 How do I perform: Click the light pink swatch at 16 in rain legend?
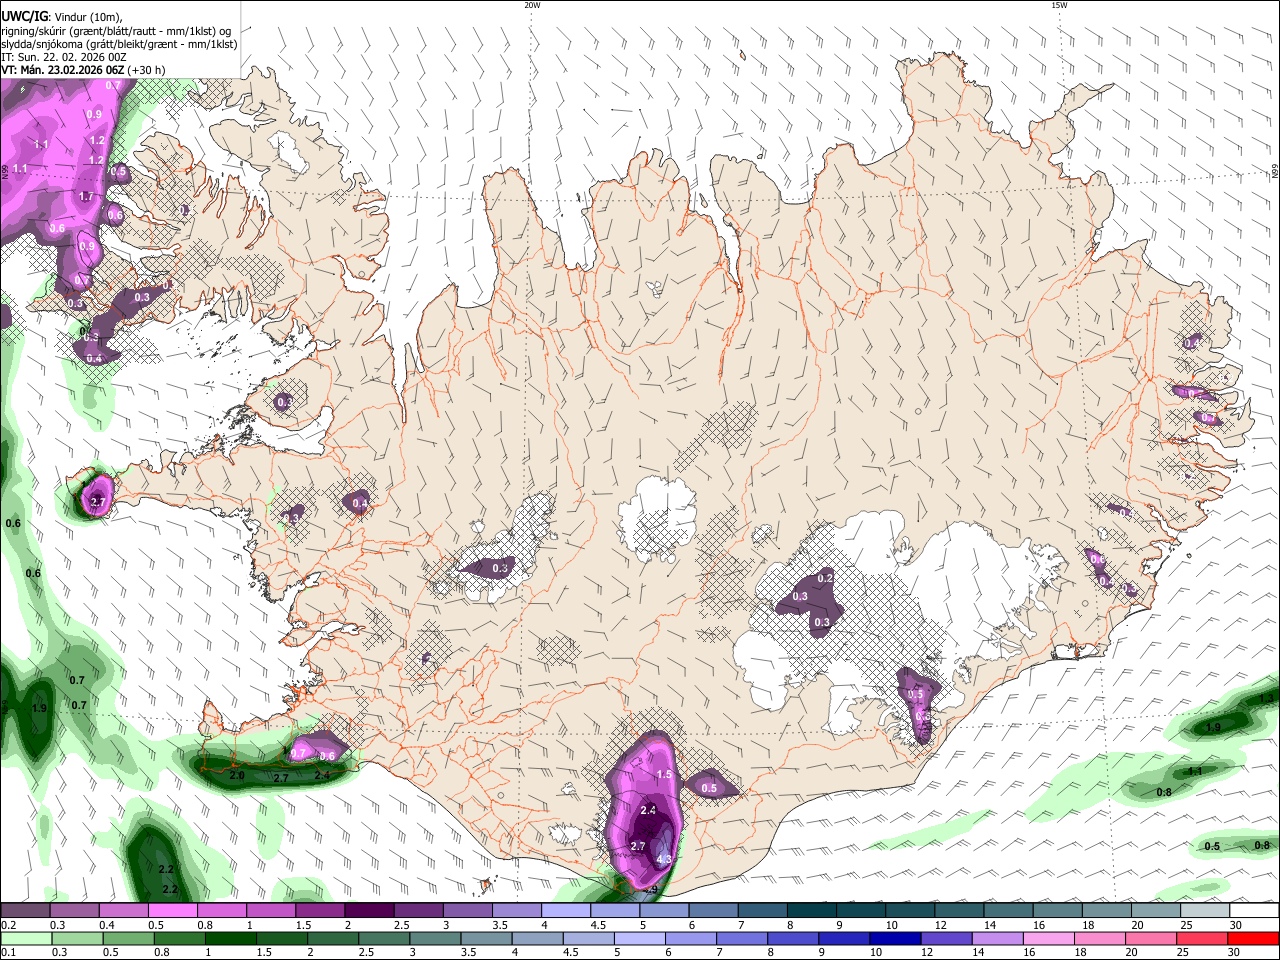[x=1047, y=938]
